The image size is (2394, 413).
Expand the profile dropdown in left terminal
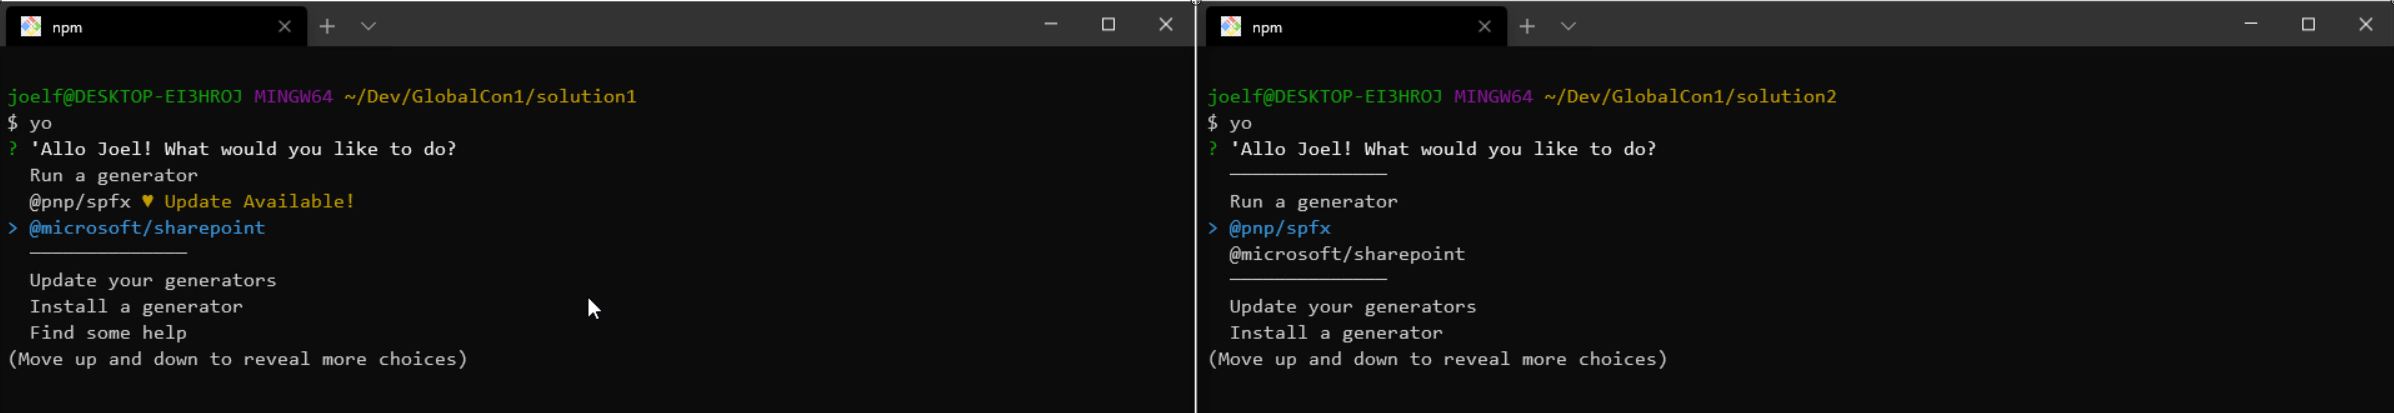pos(368,27)
